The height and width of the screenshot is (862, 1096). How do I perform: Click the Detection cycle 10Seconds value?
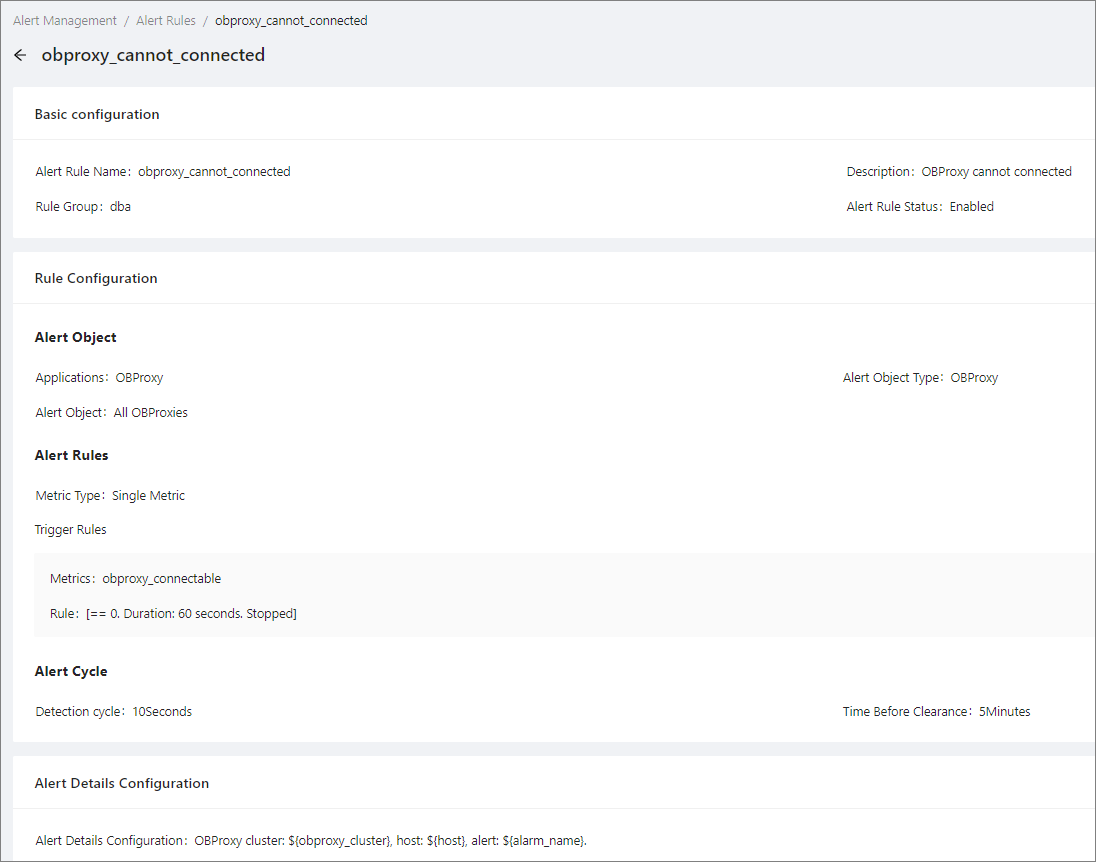click(x=162, y=712)
